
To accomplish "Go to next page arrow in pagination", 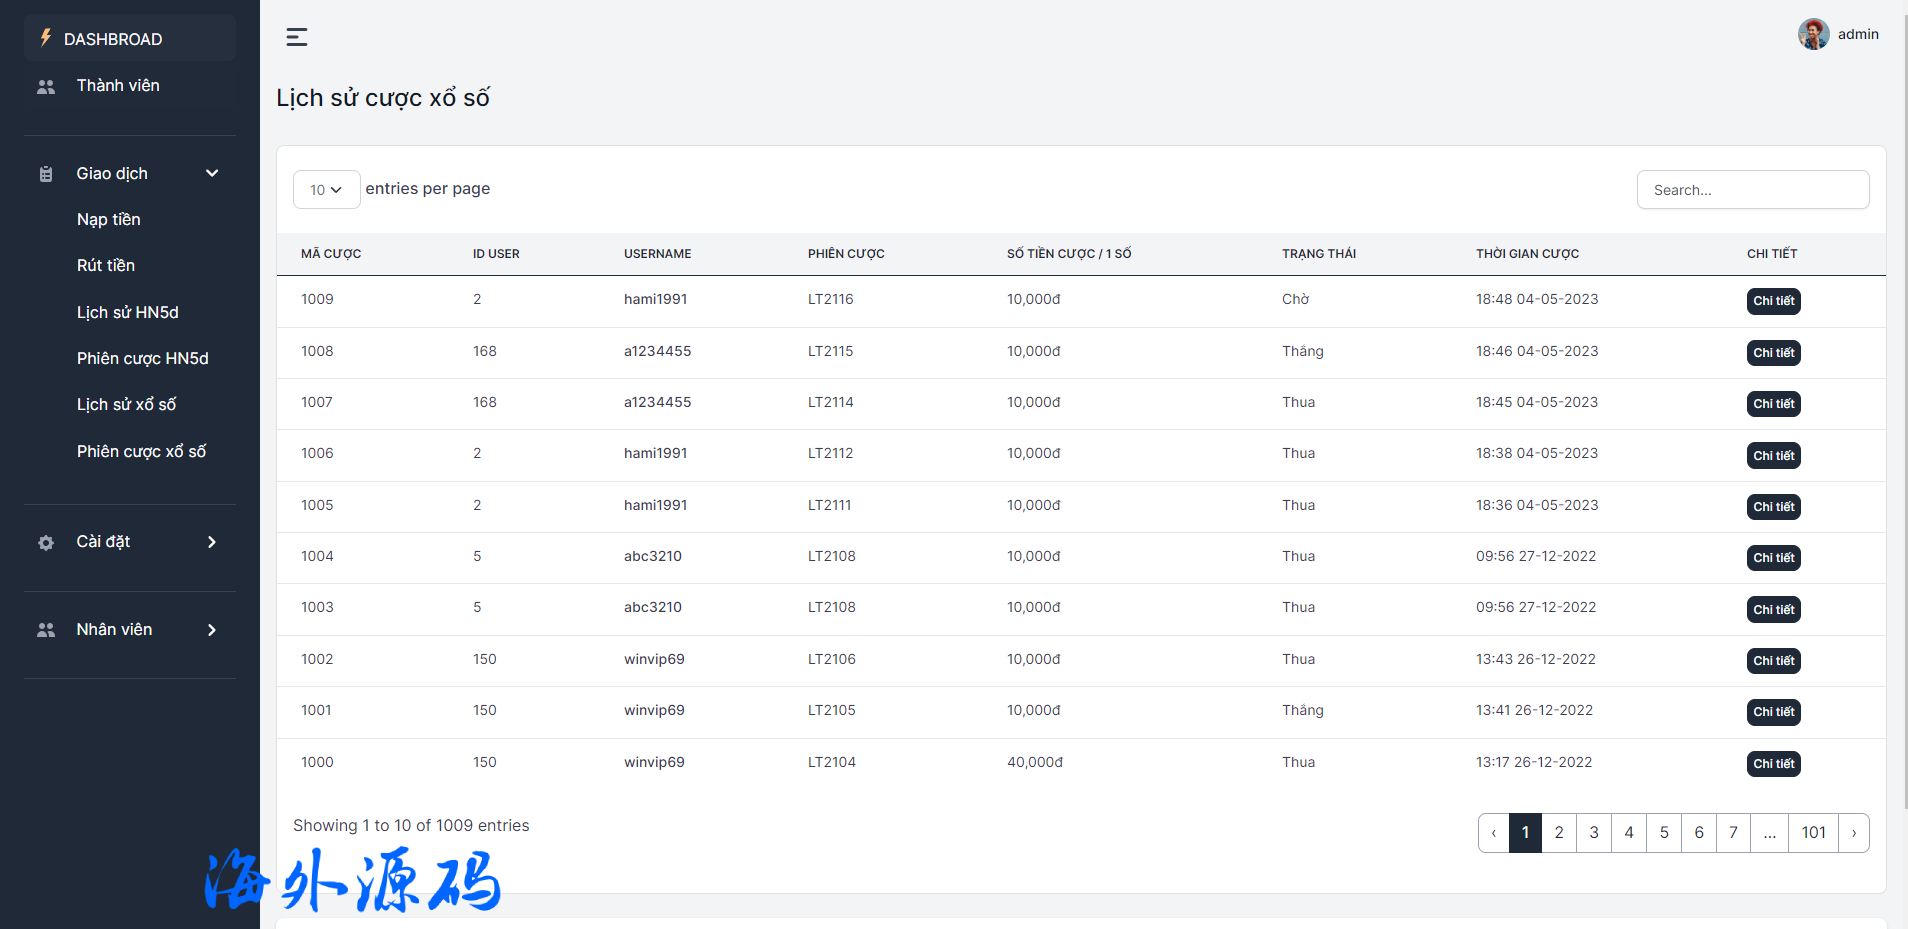I will pyautogui.click(x=1853, y=833).
